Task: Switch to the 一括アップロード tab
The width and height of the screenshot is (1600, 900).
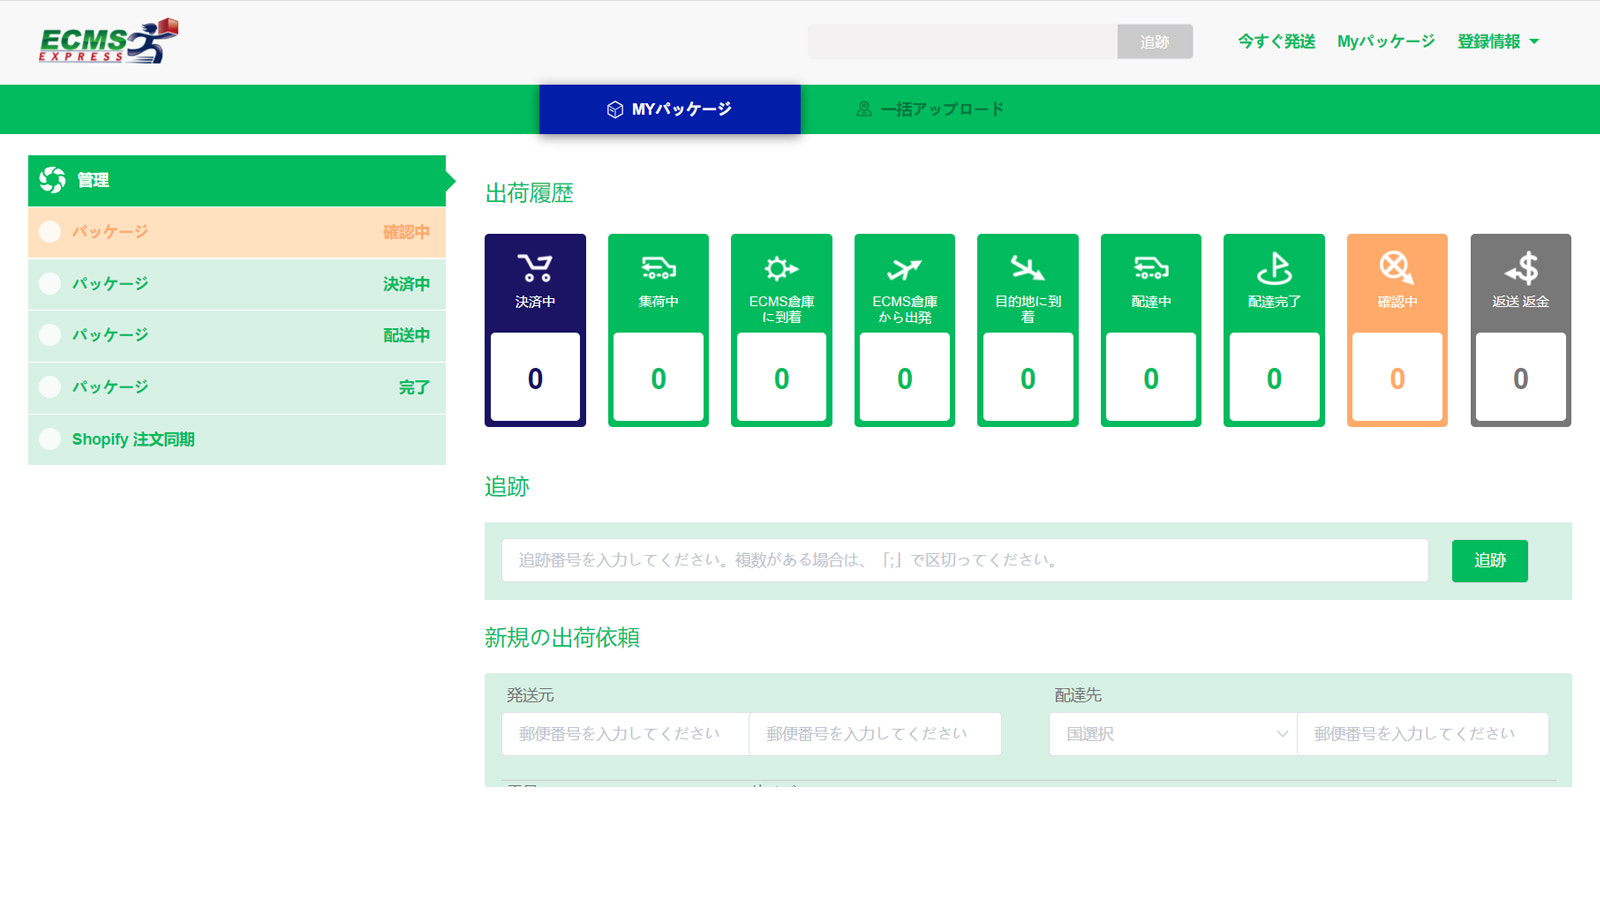Action: [930, 109]
